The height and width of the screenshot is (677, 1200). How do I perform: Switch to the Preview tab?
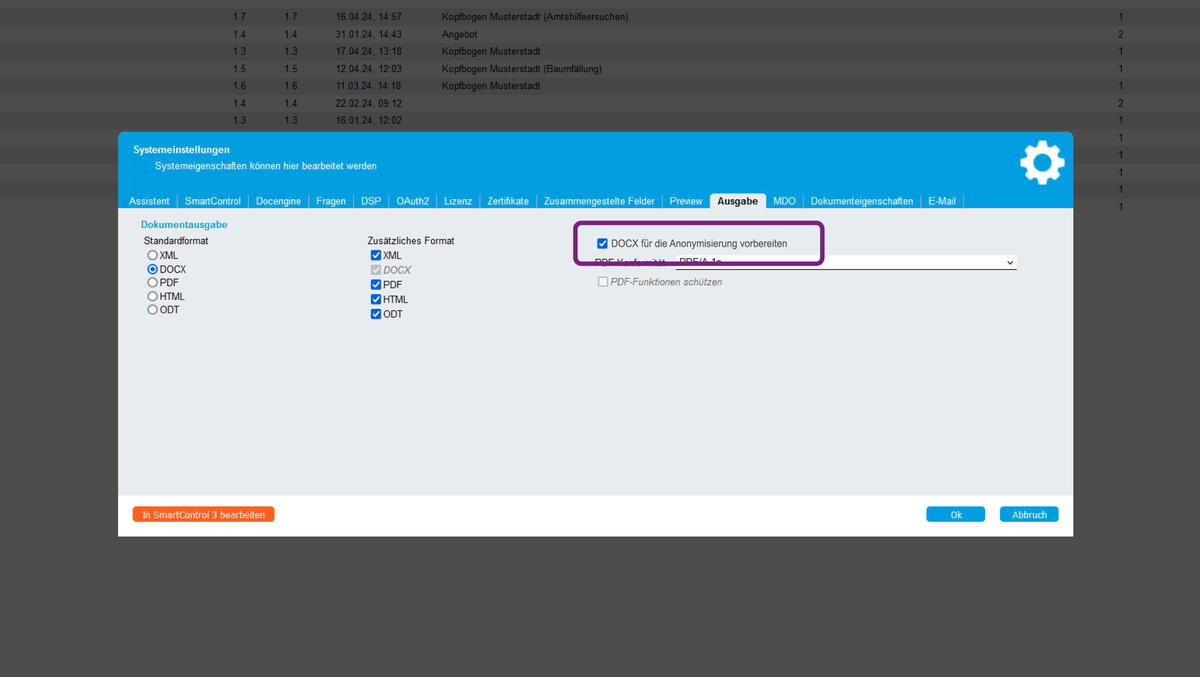coord(685,201)
